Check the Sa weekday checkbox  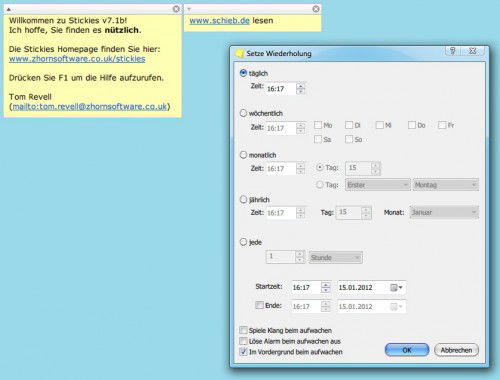318,139
